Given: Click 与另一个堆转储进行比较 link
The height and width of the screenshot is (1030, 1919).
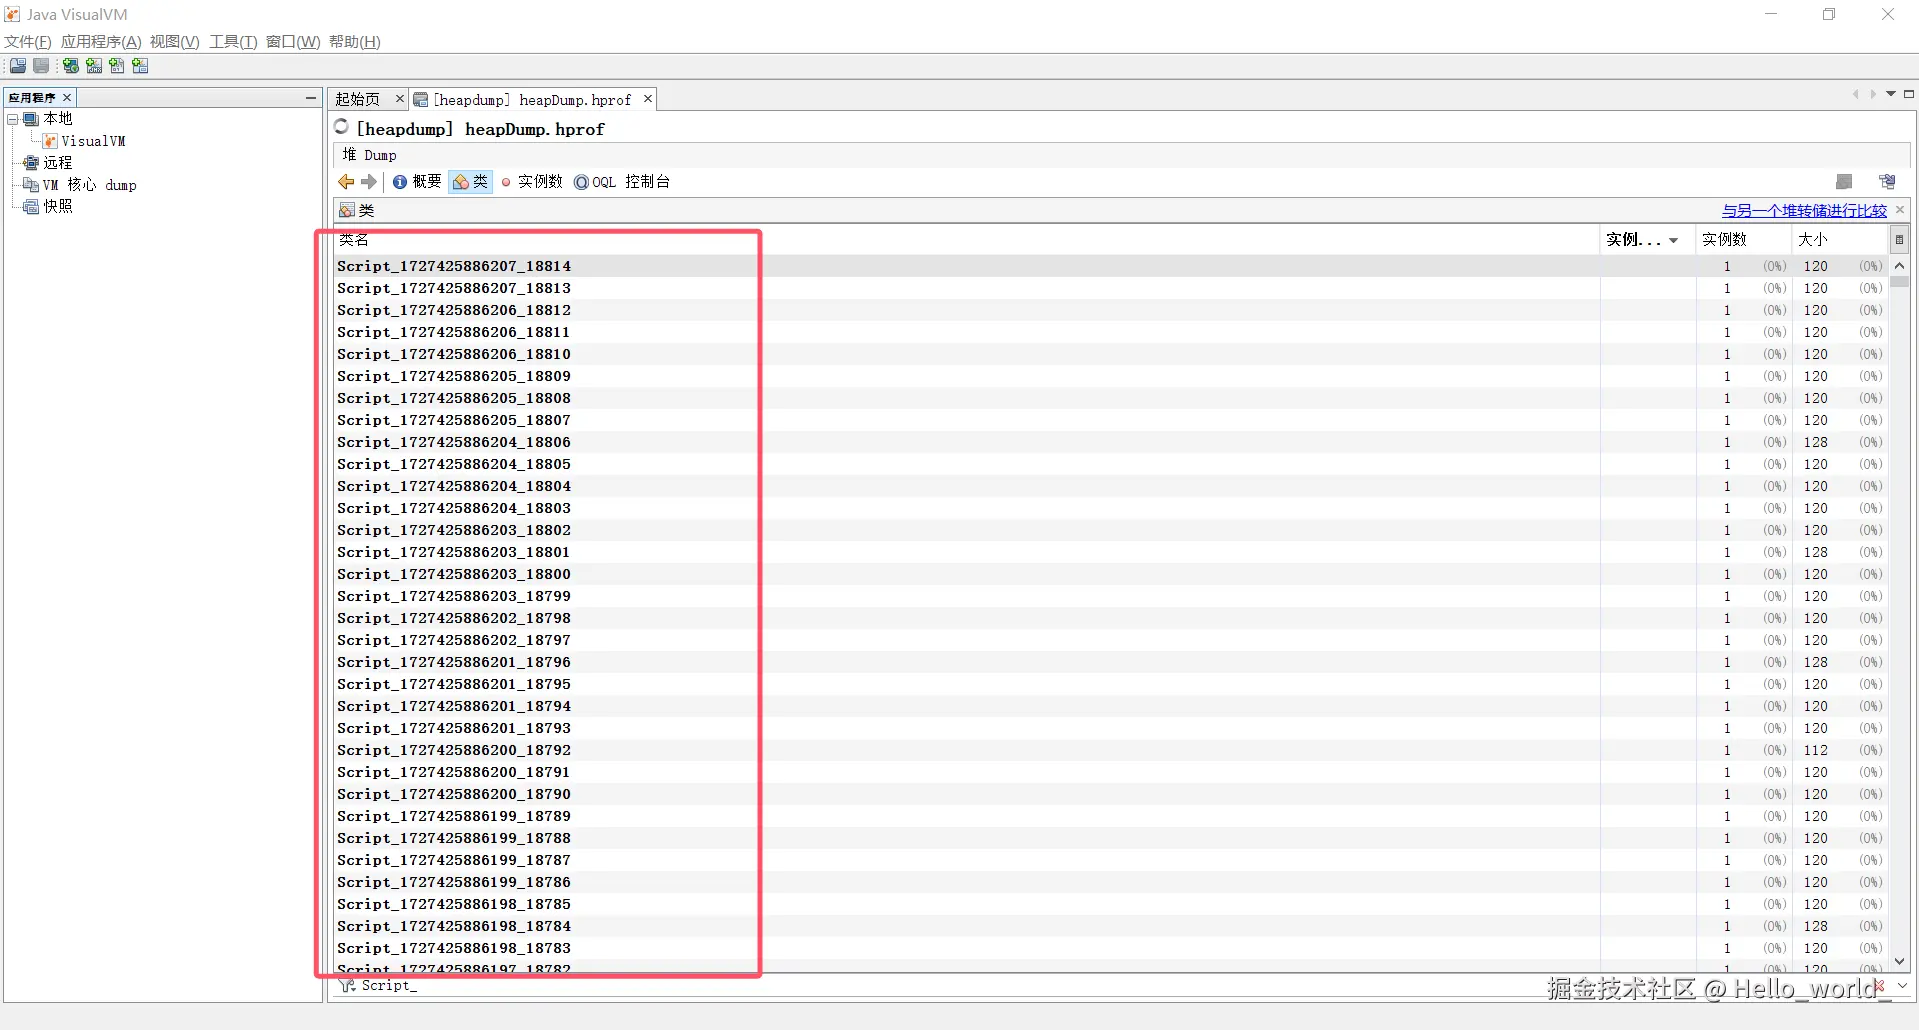Looking at the screenshot, I should [1804, 211].
